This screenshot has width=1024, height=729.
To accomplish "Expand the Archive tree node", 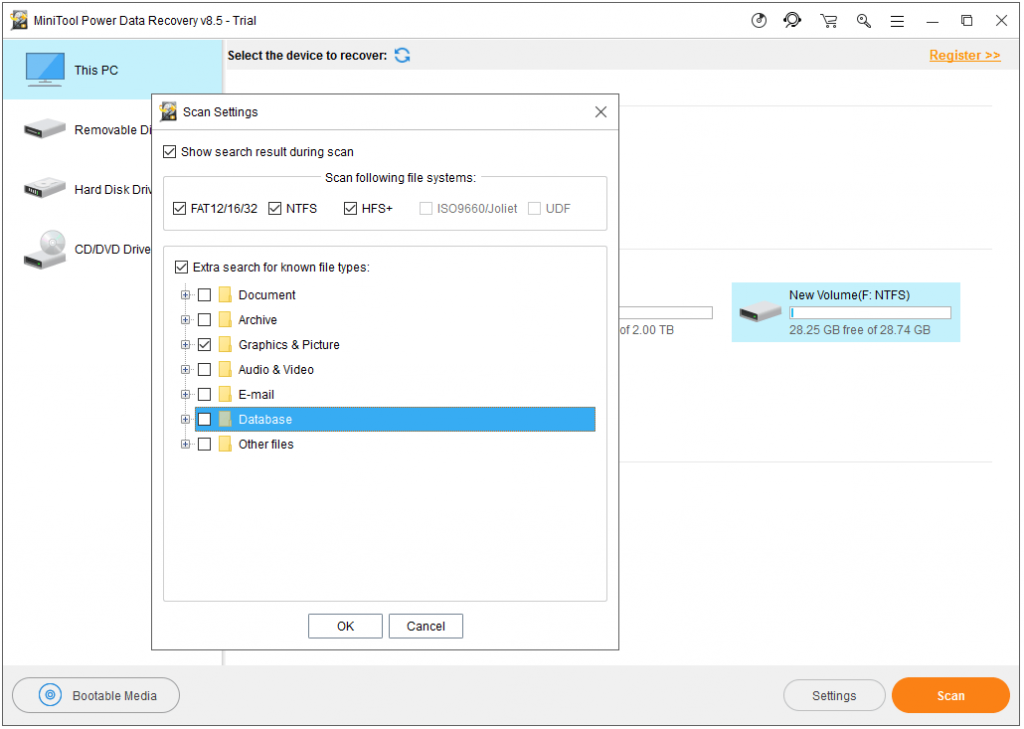I will click(185, 320).
